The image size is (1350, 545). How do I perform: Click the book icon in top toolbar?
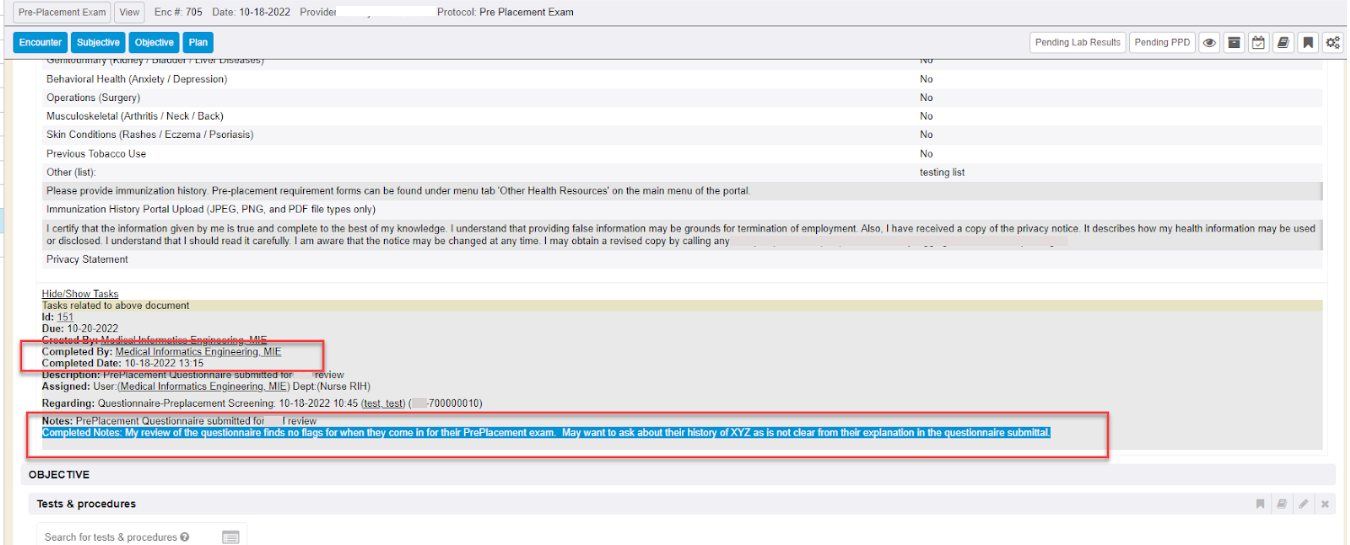1283,43
